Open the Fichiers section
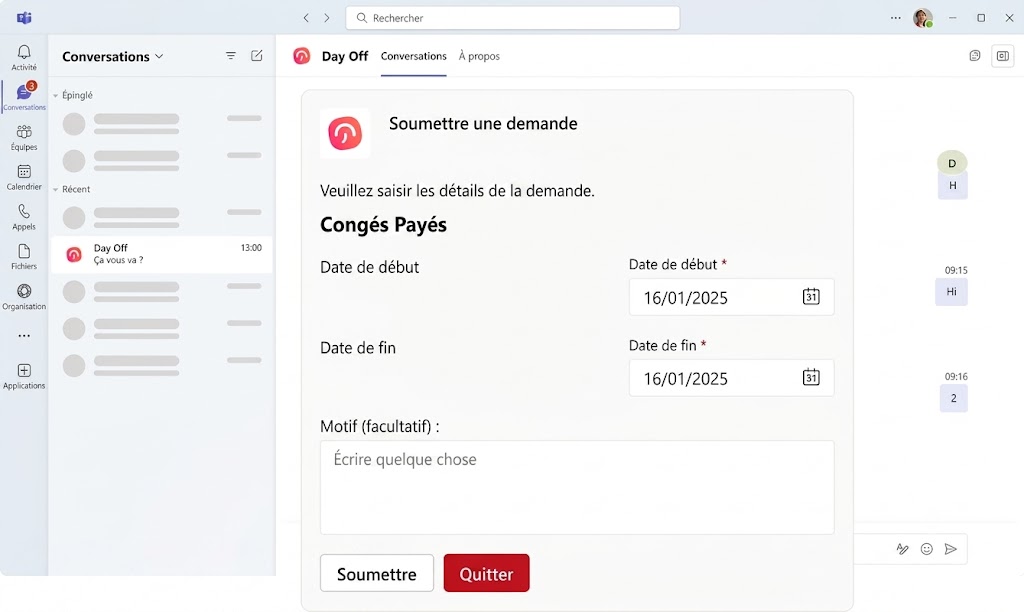Viewport: 1024px width, 612px height. 24,257
